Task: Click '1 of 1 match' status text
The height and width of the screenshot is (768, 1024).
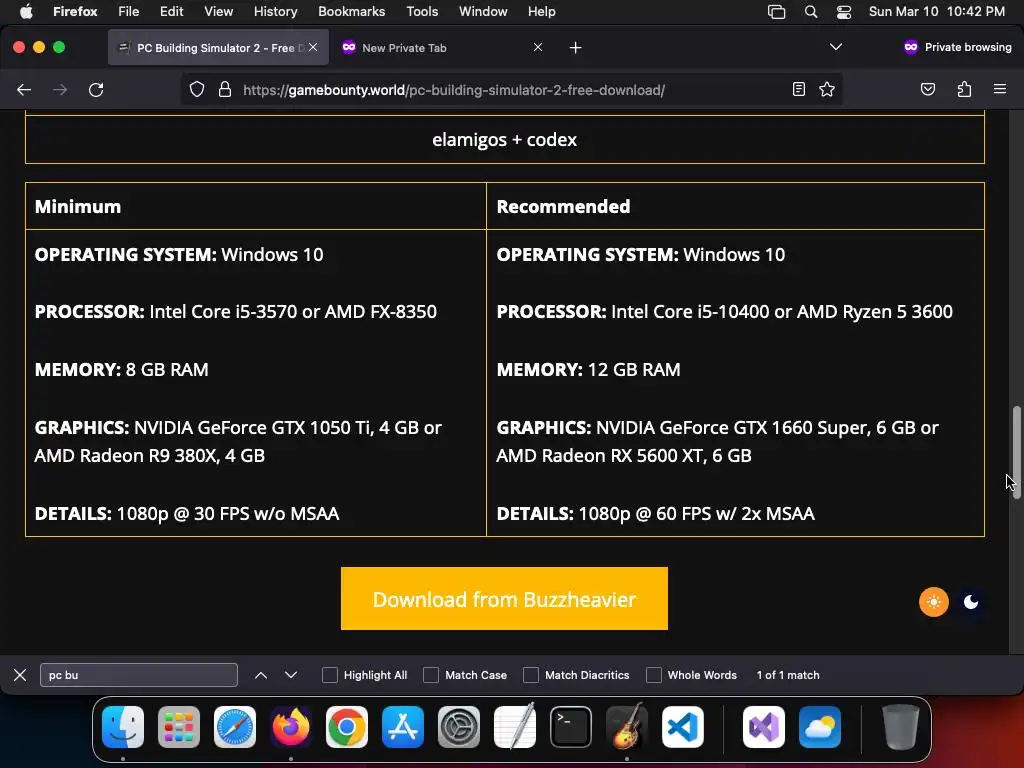Action: pyautogui.click(x=788, y=675)
